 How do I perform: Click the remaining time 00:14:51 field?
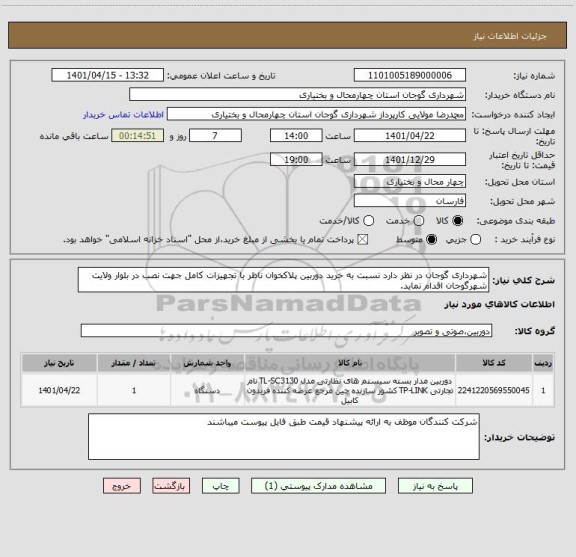pos(137,136)
